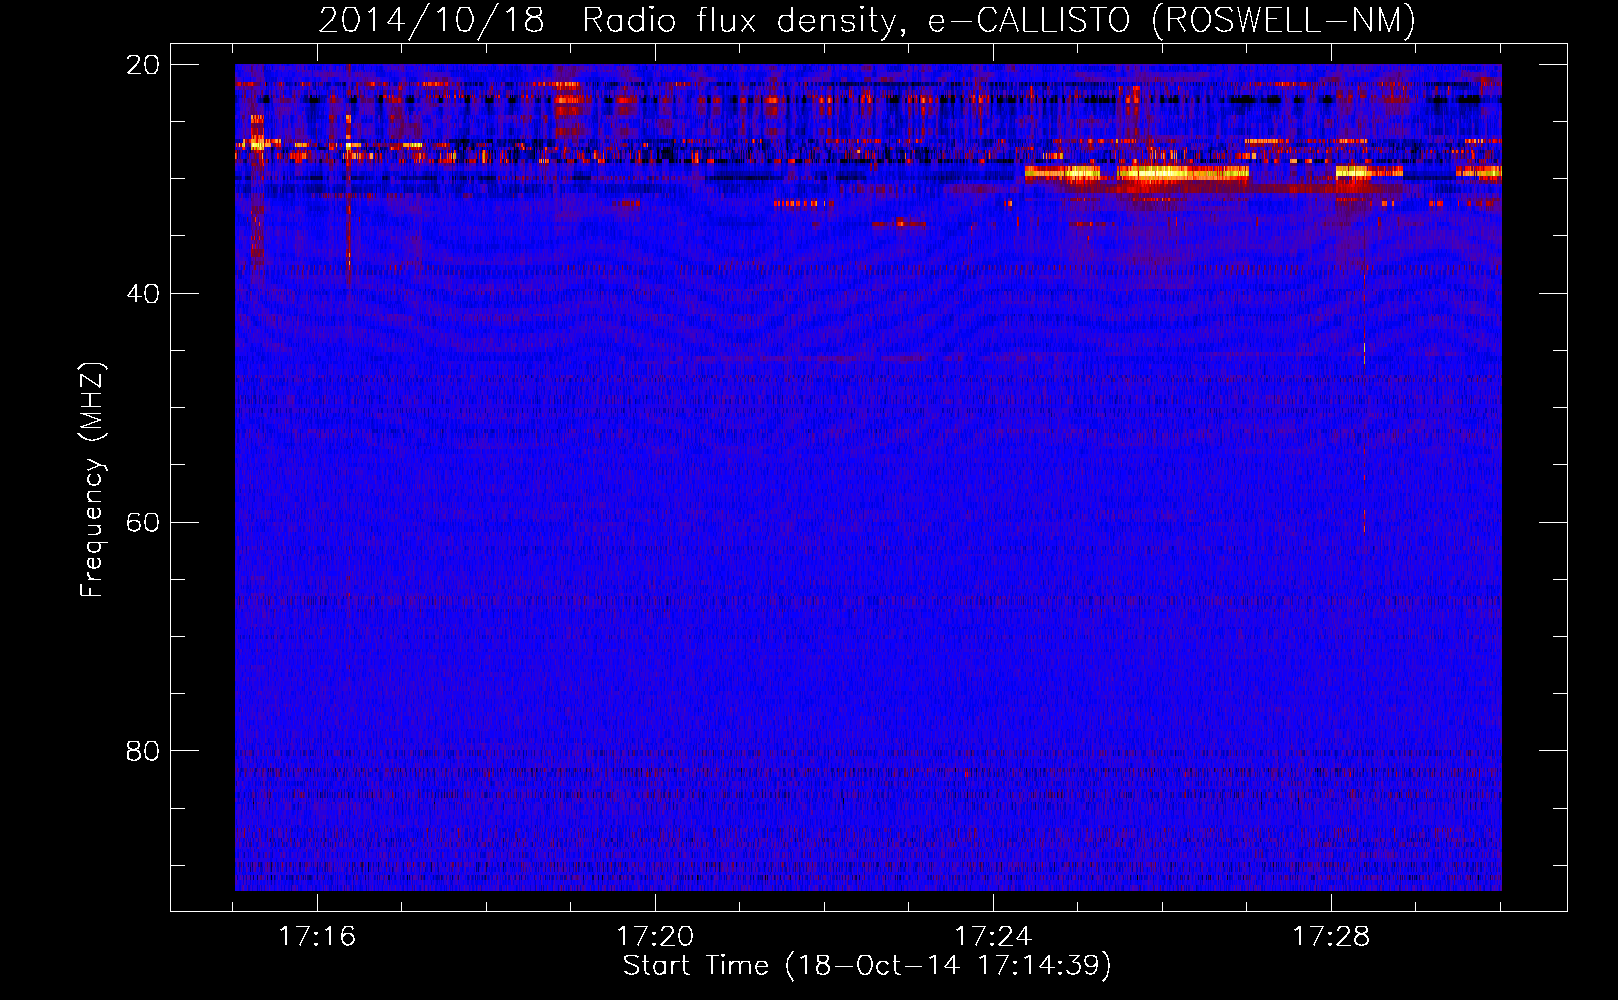Click the time tick label '17:16'
This screenshot has width=1618, height=1000.
317,936
